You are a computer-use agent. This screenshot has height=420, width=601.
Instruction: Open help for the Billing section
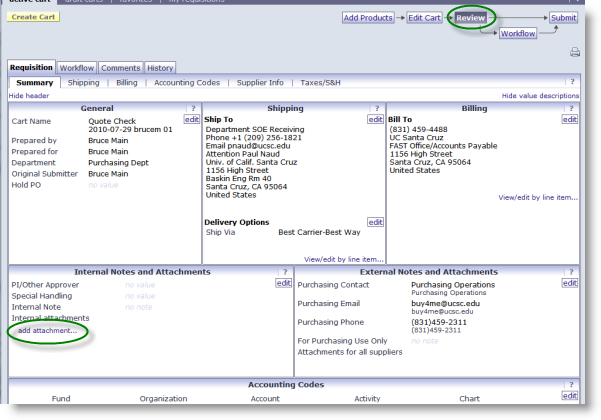[x=571, y=107]
